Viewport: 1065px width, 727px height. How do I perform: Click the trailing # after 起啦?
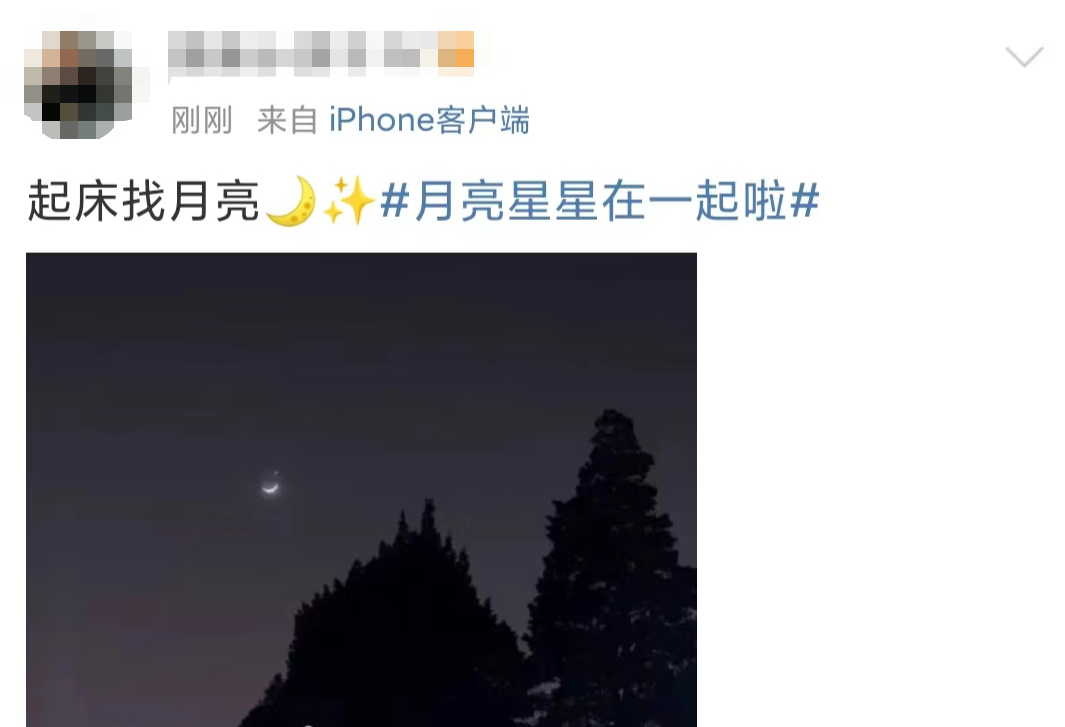click(x=805, y=201)
